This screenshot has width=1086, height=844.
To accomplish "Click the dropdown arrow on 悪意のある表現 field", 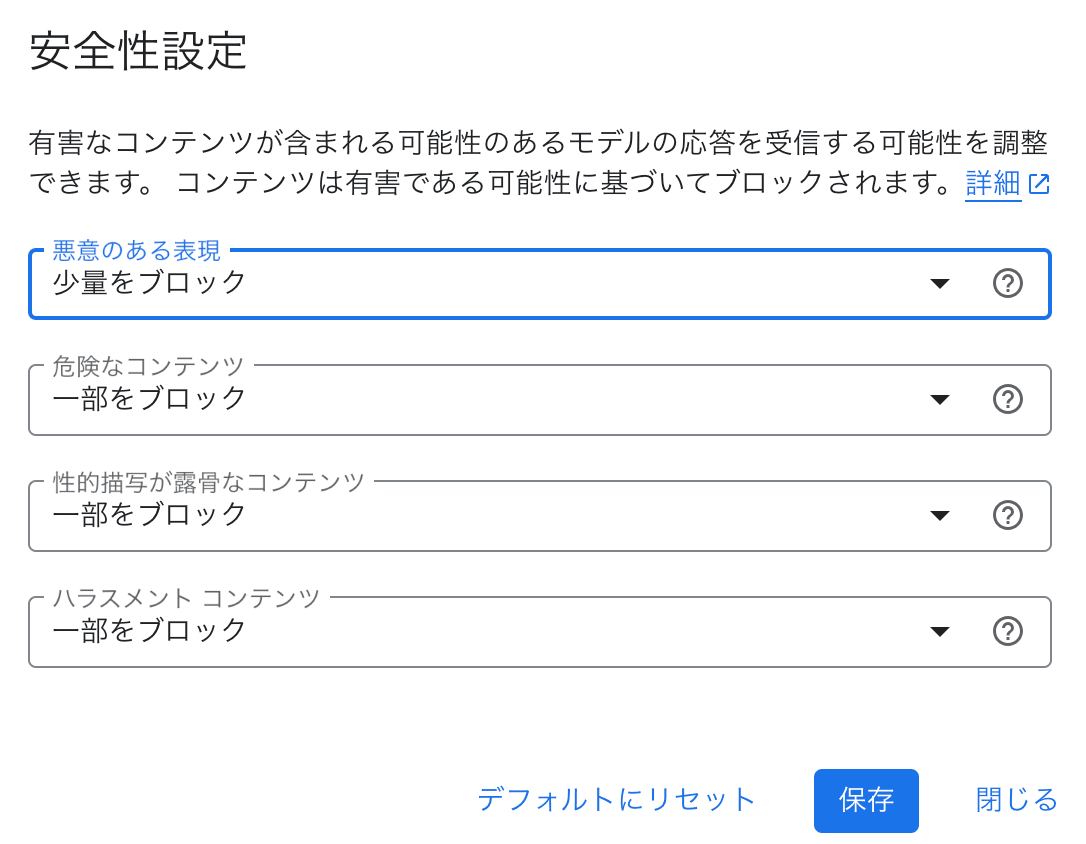I will pos(940,284).
